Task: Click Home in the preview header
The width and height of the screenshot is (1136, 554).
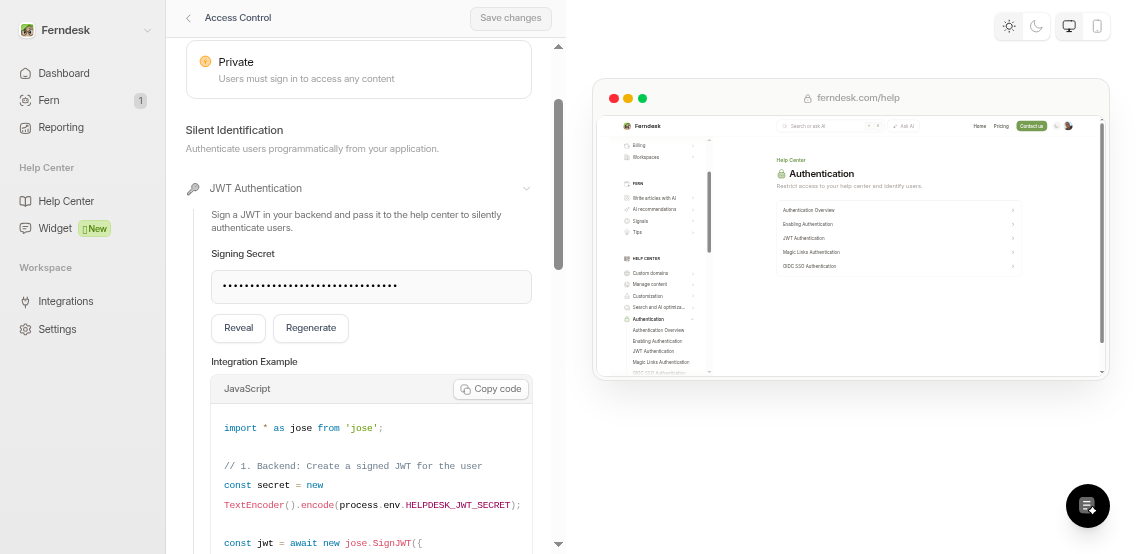Action: (x=980, y=126)
